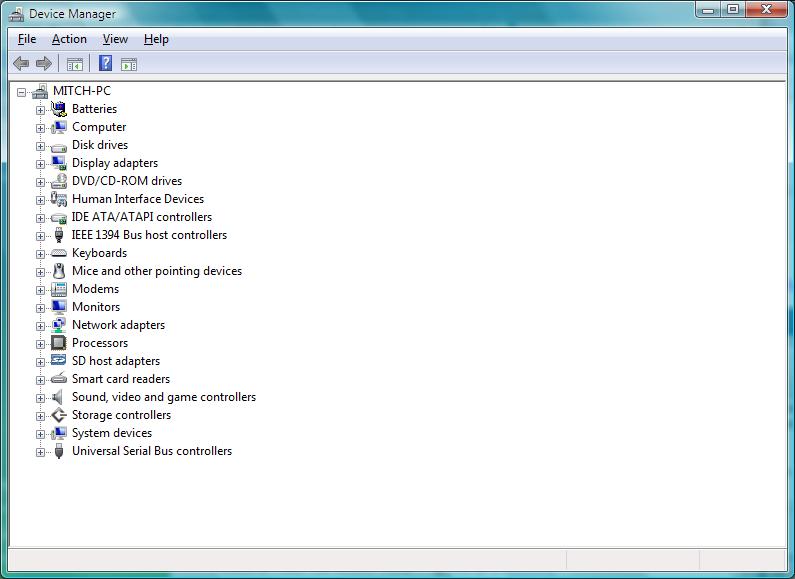795x579 pixels.
Task: Click the Forward arrow toolbar icon
Action: [x=44, y=63]
